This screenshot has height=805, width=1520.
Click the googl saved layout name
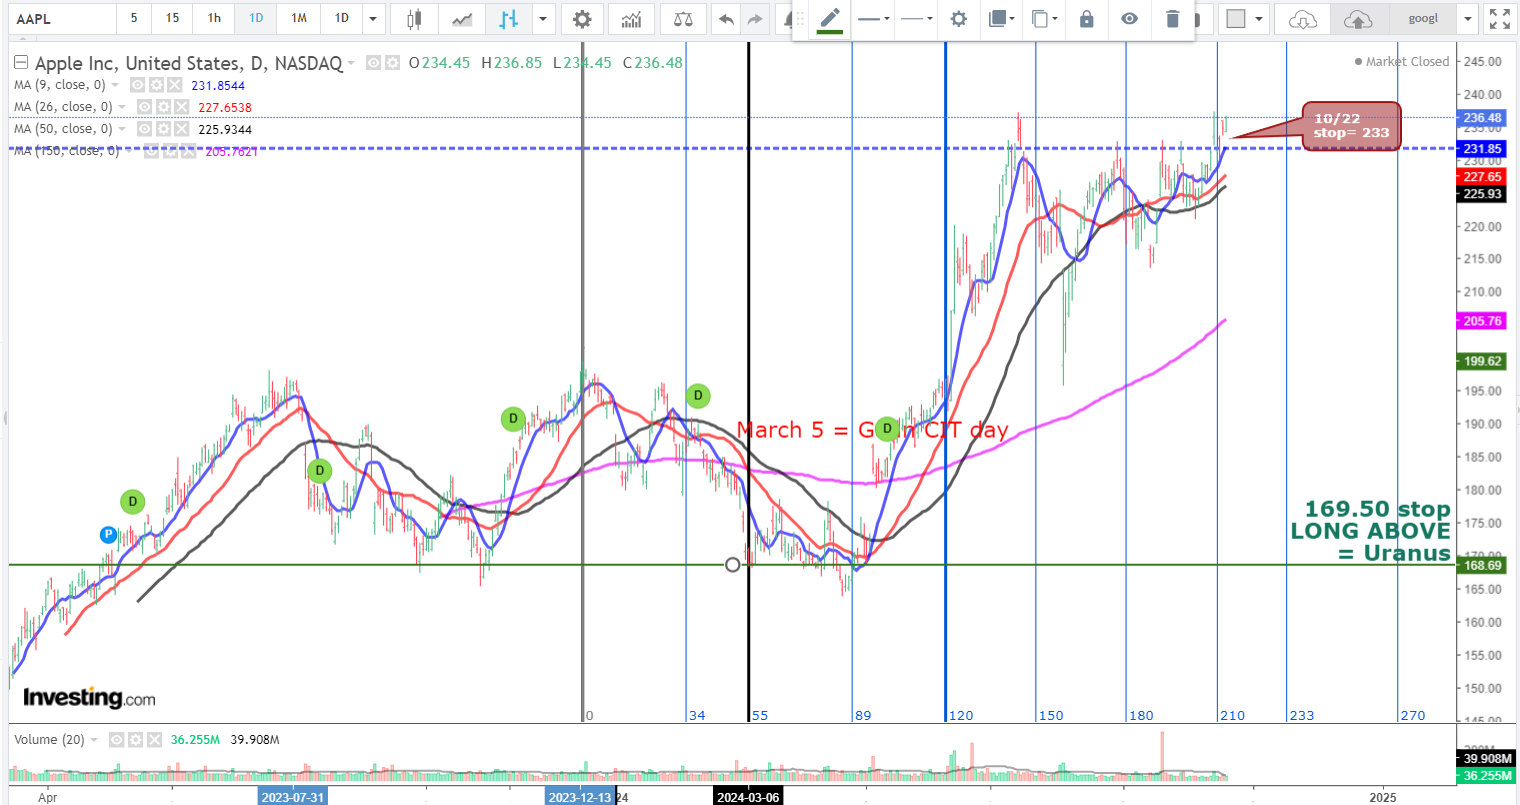(x=1423, y=19)
